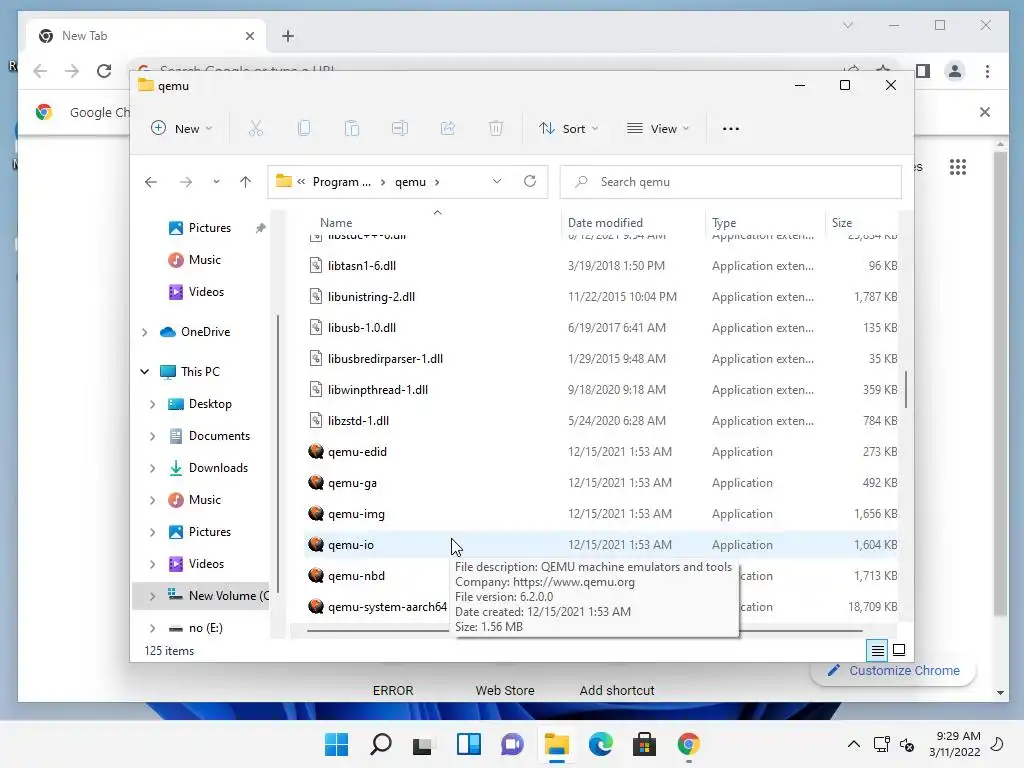This screenshot has width=1024, height=768.
Task: Click Program... breadcrumb in address bar
Action: click(x=342, y=182)
